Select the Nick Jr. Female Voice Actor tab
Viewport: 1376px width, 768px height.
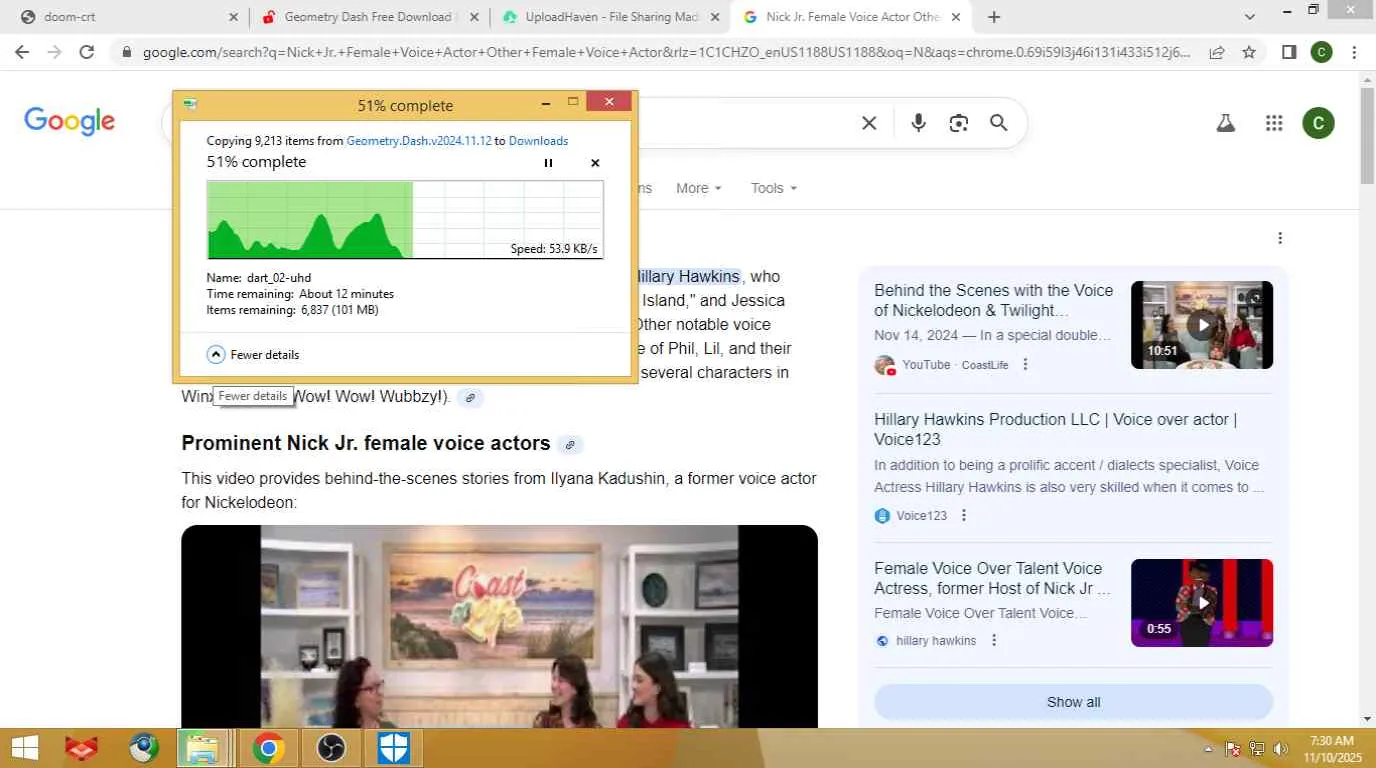pos(851,17)
